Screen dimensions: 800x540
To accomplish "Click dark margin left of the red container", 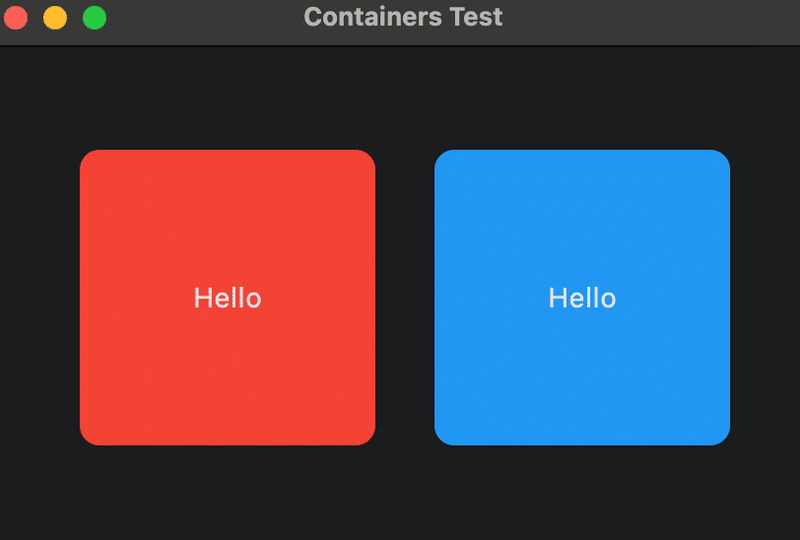I will [40, 297].
